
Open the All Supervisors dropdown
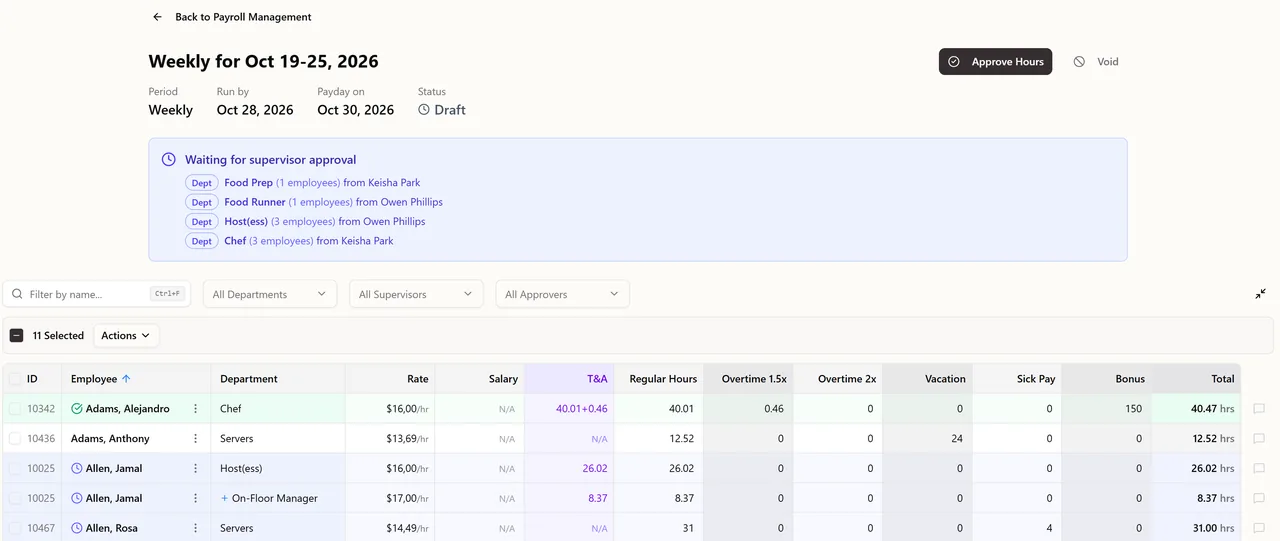(416, 294)
